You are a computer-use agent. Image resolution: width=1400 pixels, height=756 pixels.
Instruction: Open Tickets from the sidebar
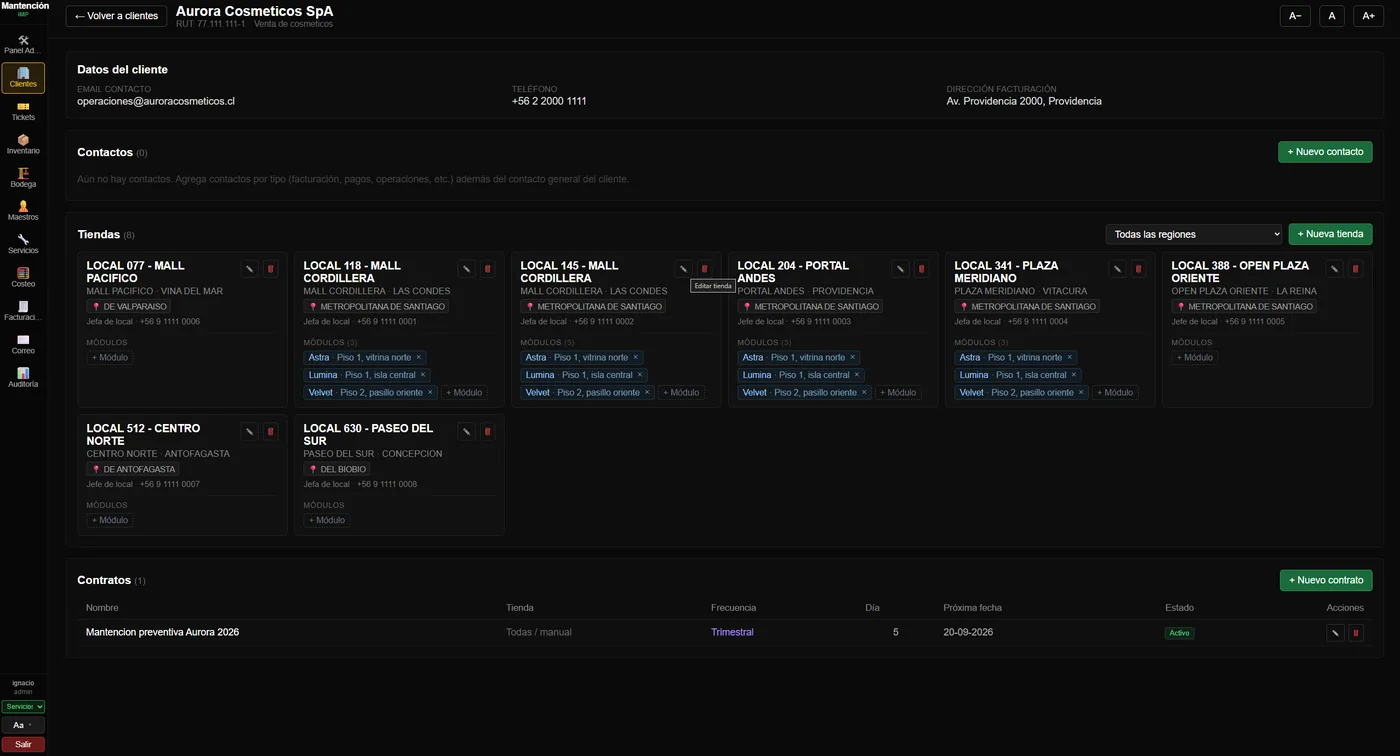[23, 111]
